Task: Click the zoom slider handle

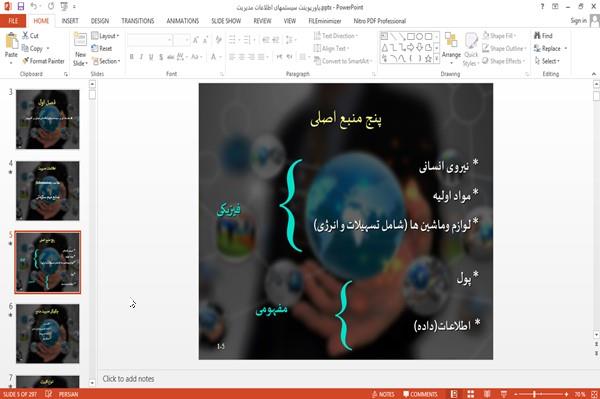Action: (x=535, y=394)
